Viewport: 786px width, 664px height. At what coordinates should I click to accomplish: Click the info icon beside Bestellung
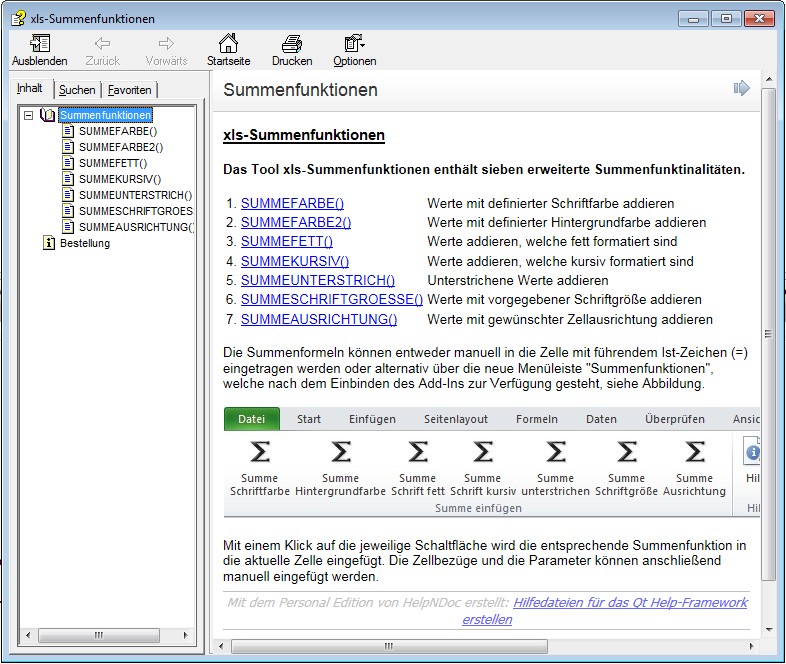click(49, 243)
